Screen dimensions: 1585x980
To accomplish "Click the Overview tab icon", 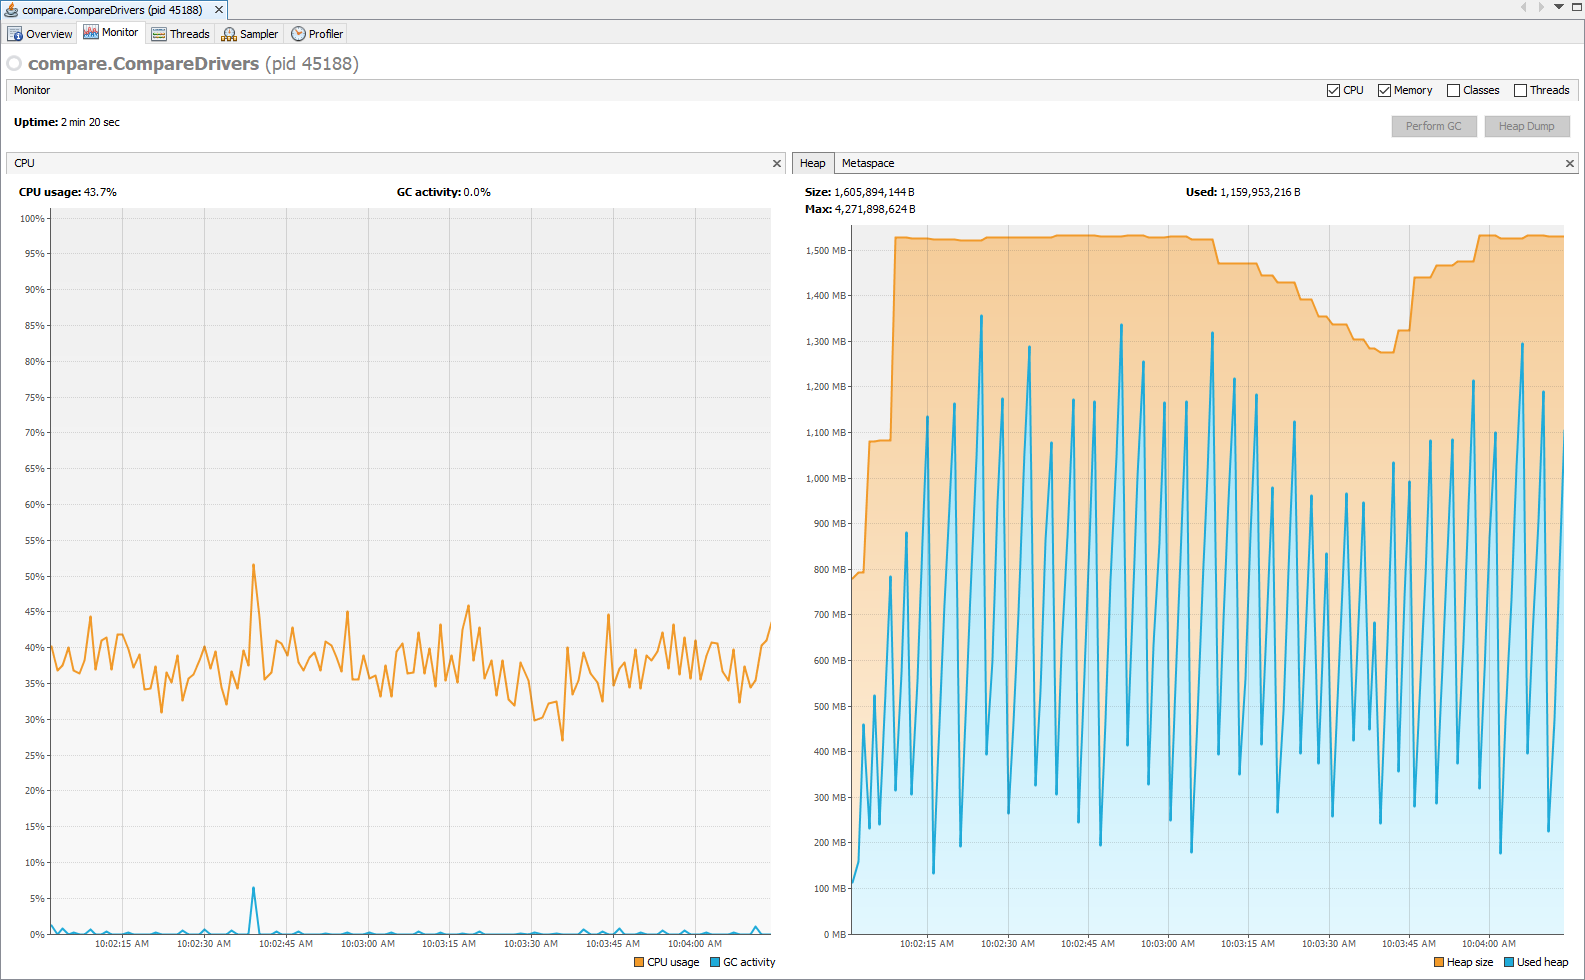I will (15, 34).
